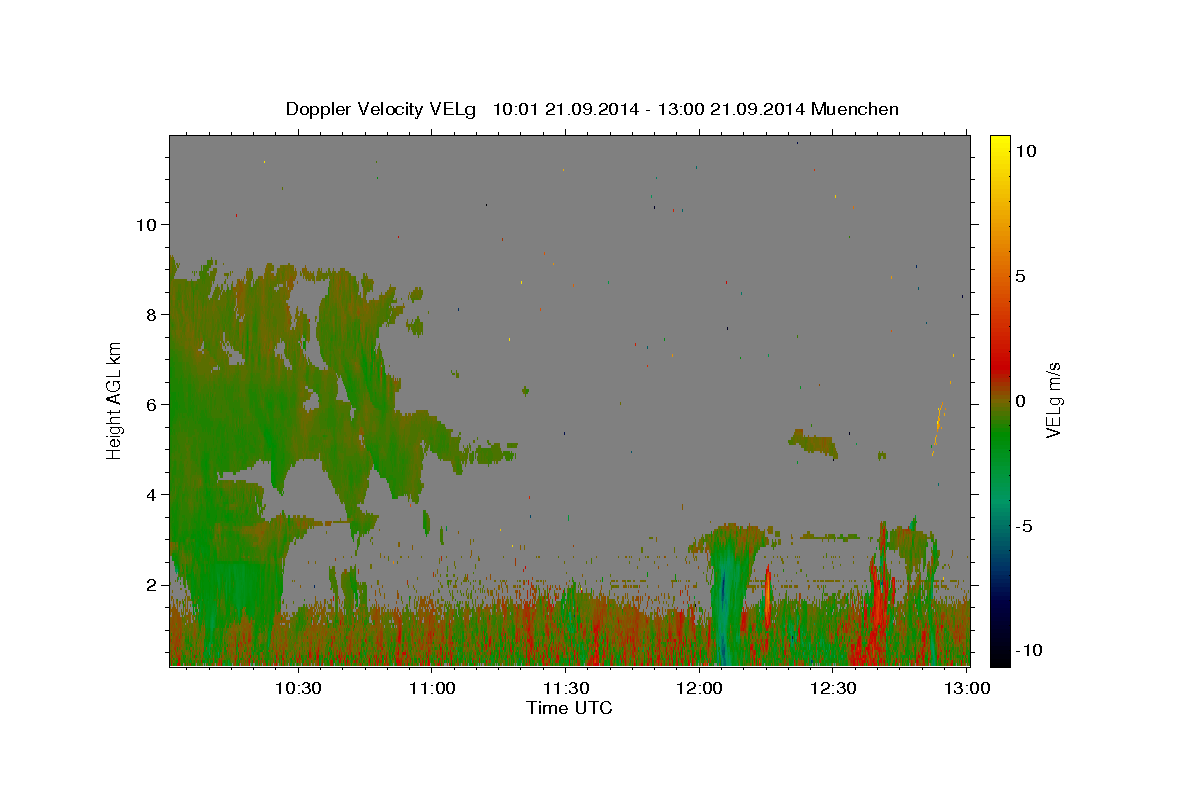Image resolution: width=1200 pixels, height=800 pixels.
Task: Click the "VELg m/s" colorbar label
Action: pos(1053,400)
